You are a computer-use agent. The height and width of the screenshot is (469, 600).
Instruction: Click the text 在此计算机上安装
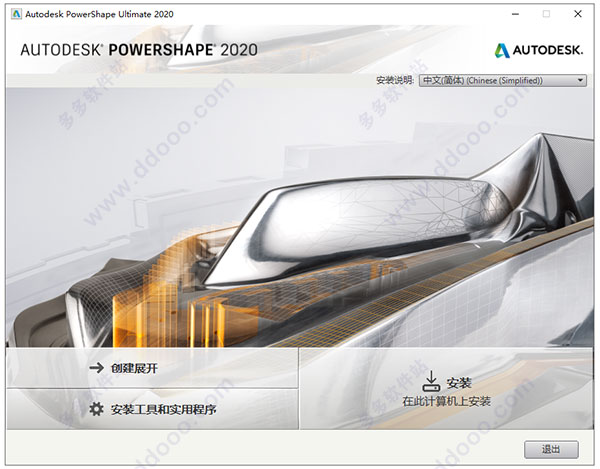point(447,401)
